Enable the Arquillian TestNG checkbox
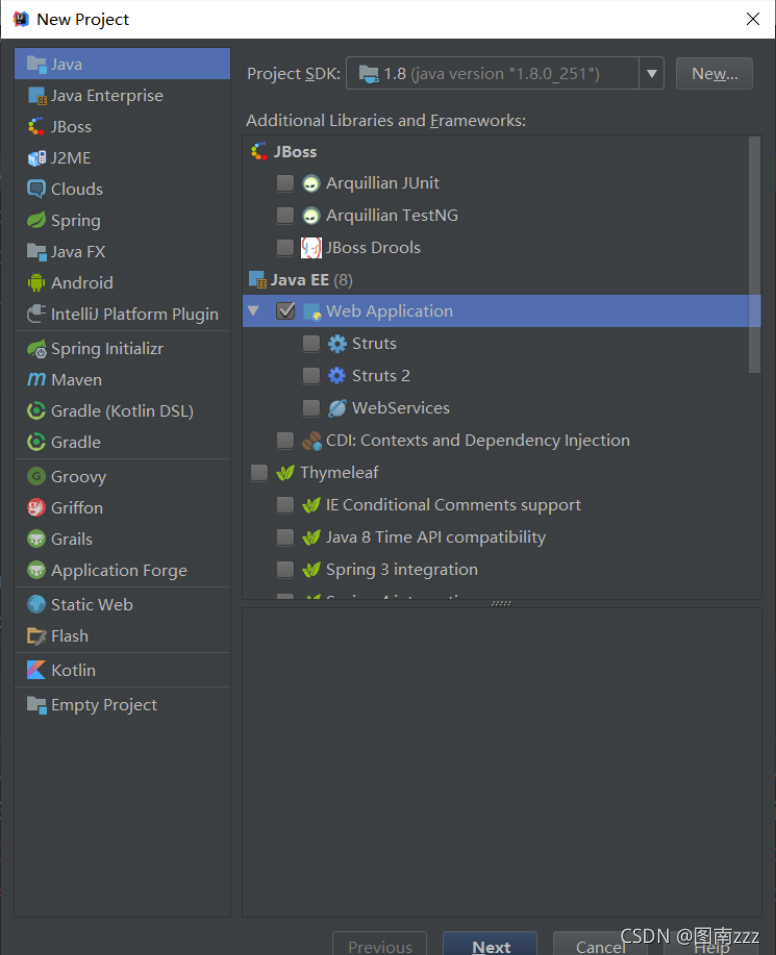Screen dimensions: 776x955 point(285,215)
